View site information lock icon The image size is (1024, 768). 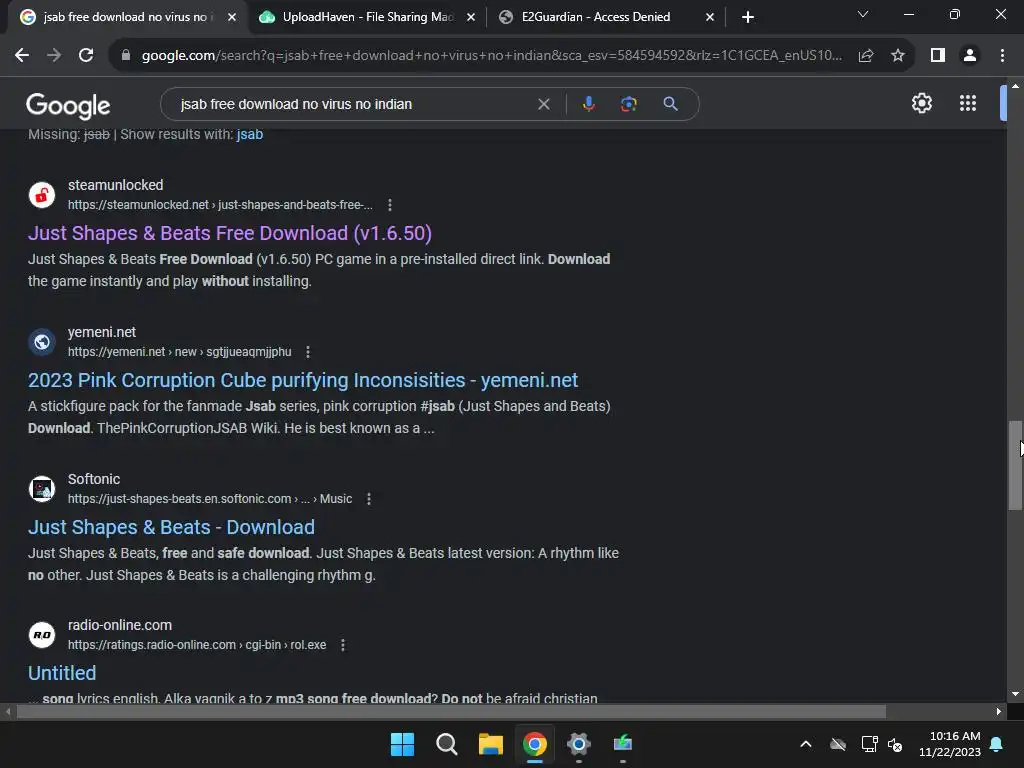click(x=126, y=56)
